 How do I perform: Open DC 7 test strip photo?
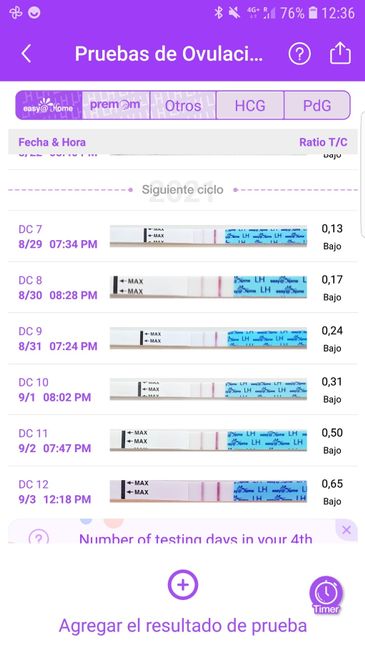(208, 236)
